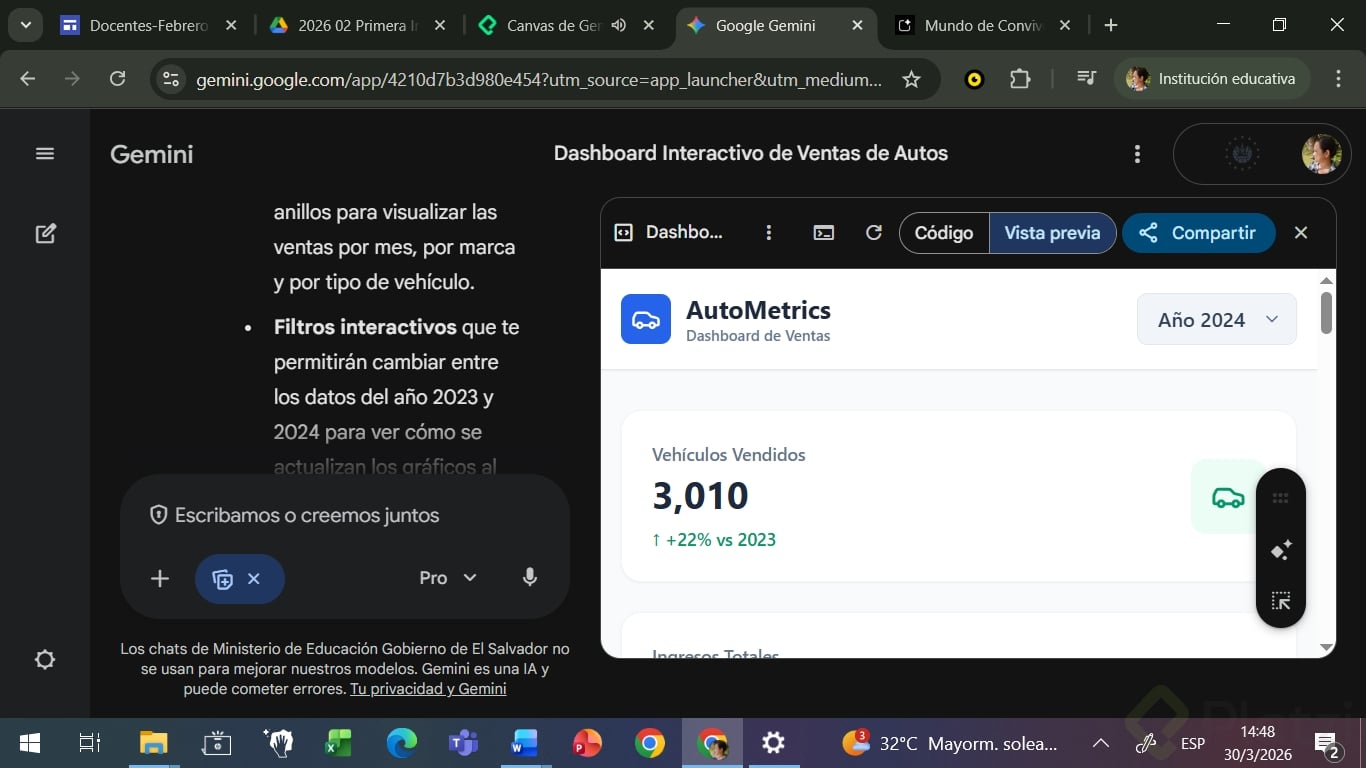Show hidden system tray icons
1366x768 pixels.
[1101, 744]
